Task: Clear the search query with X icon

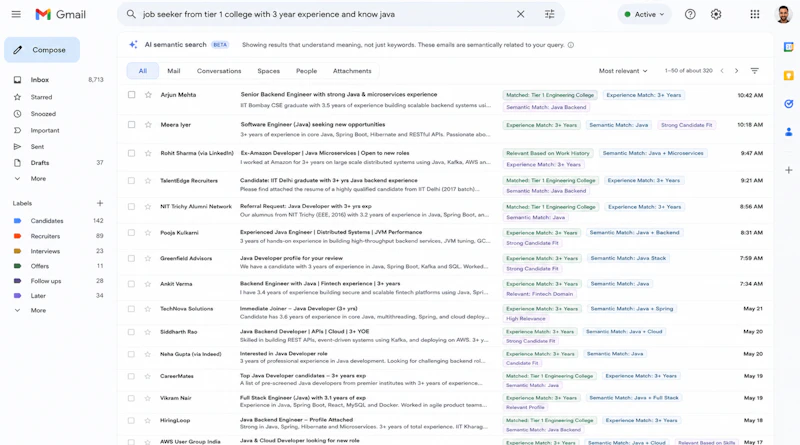Action: pyautogui.click(x=520, y=14)
